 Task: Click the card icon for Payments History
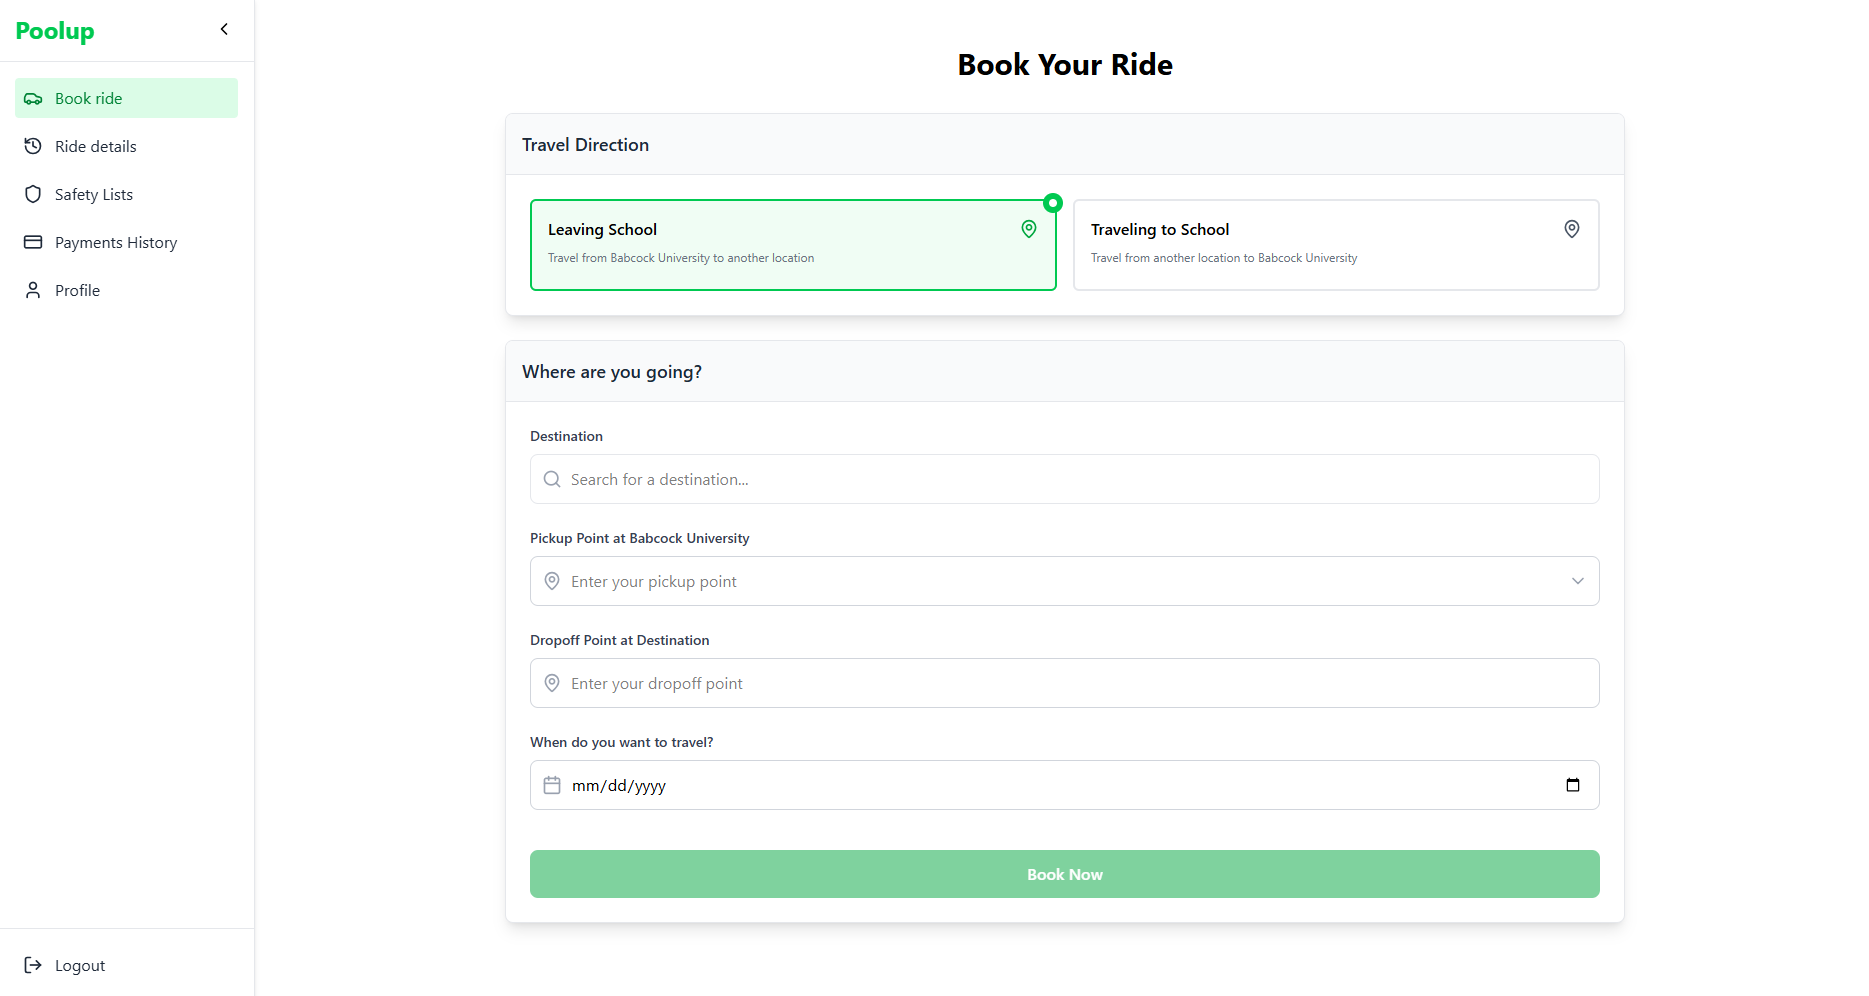click(33, 242)
